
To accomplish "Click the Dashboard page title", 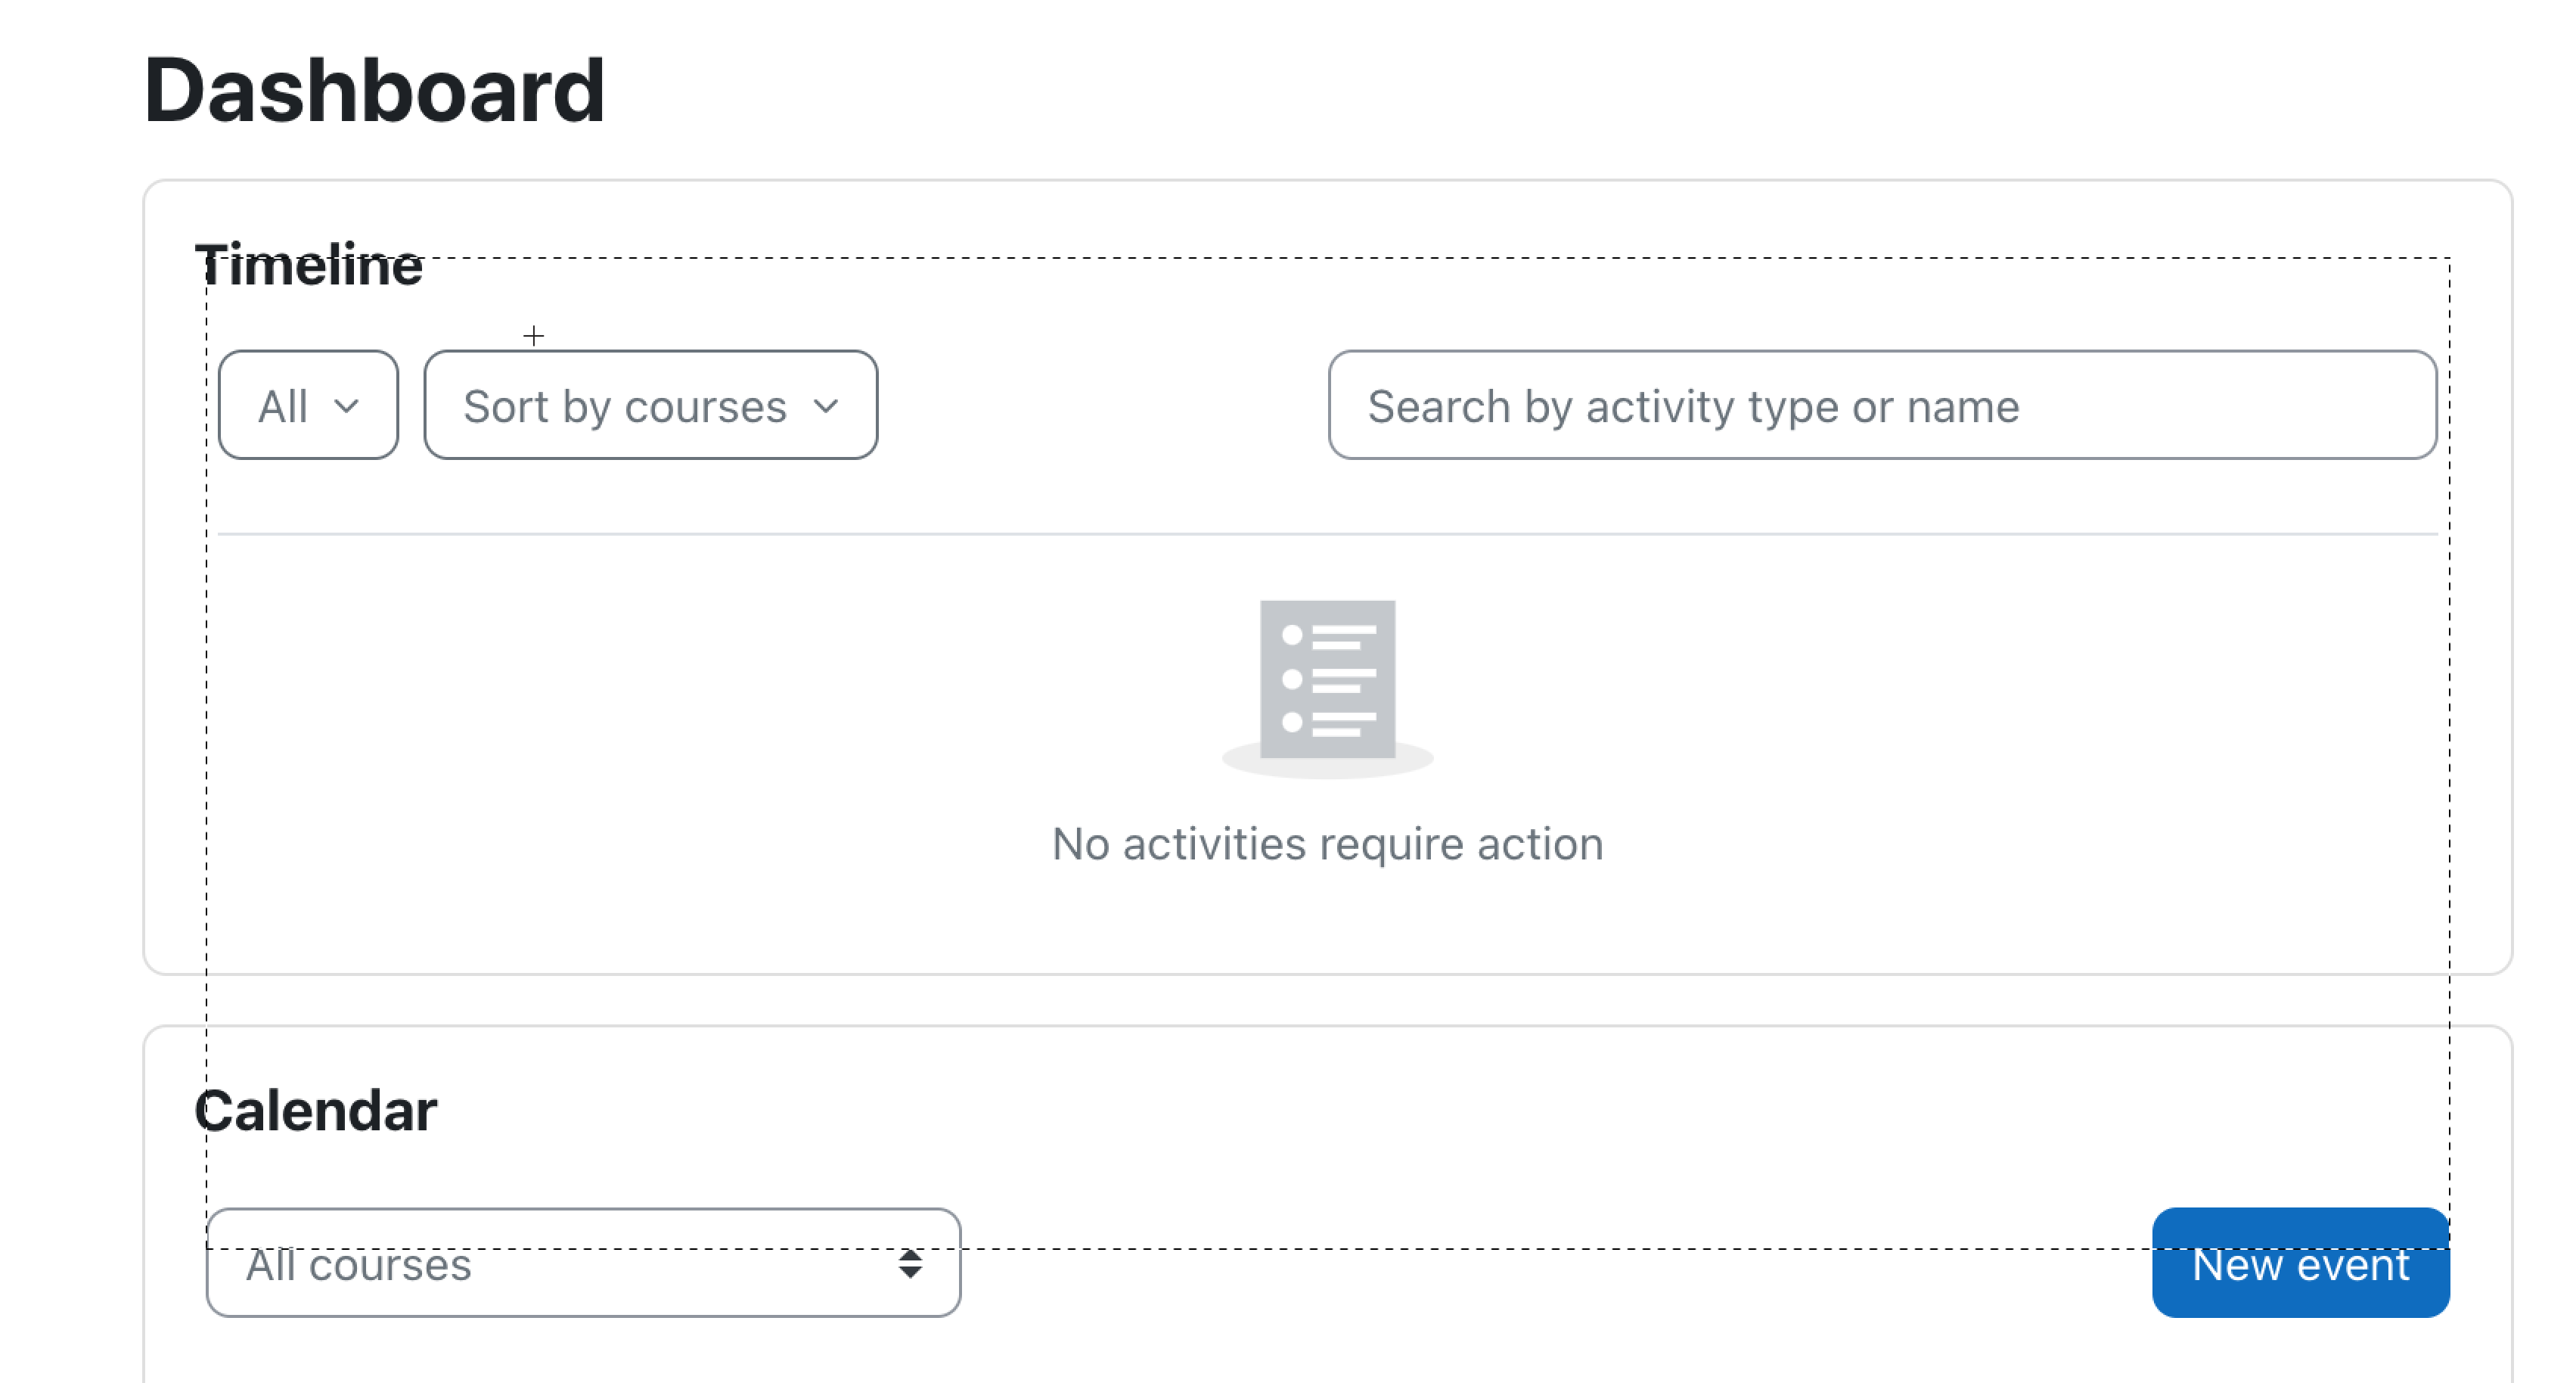I will click(x=375, y=90).
